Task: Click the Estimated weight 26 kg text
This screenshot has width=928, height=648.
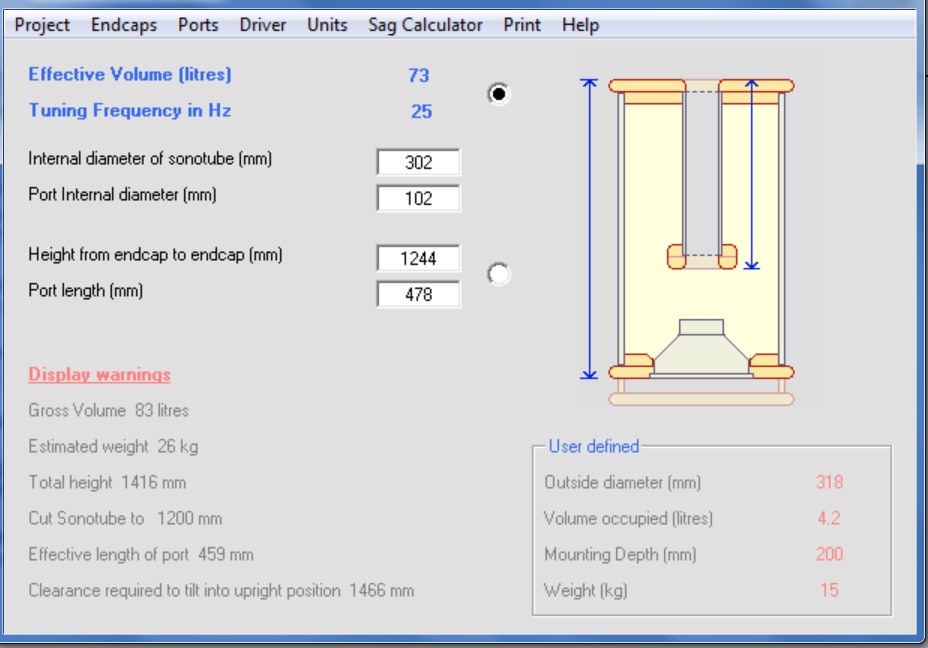Action: (113, 446)
